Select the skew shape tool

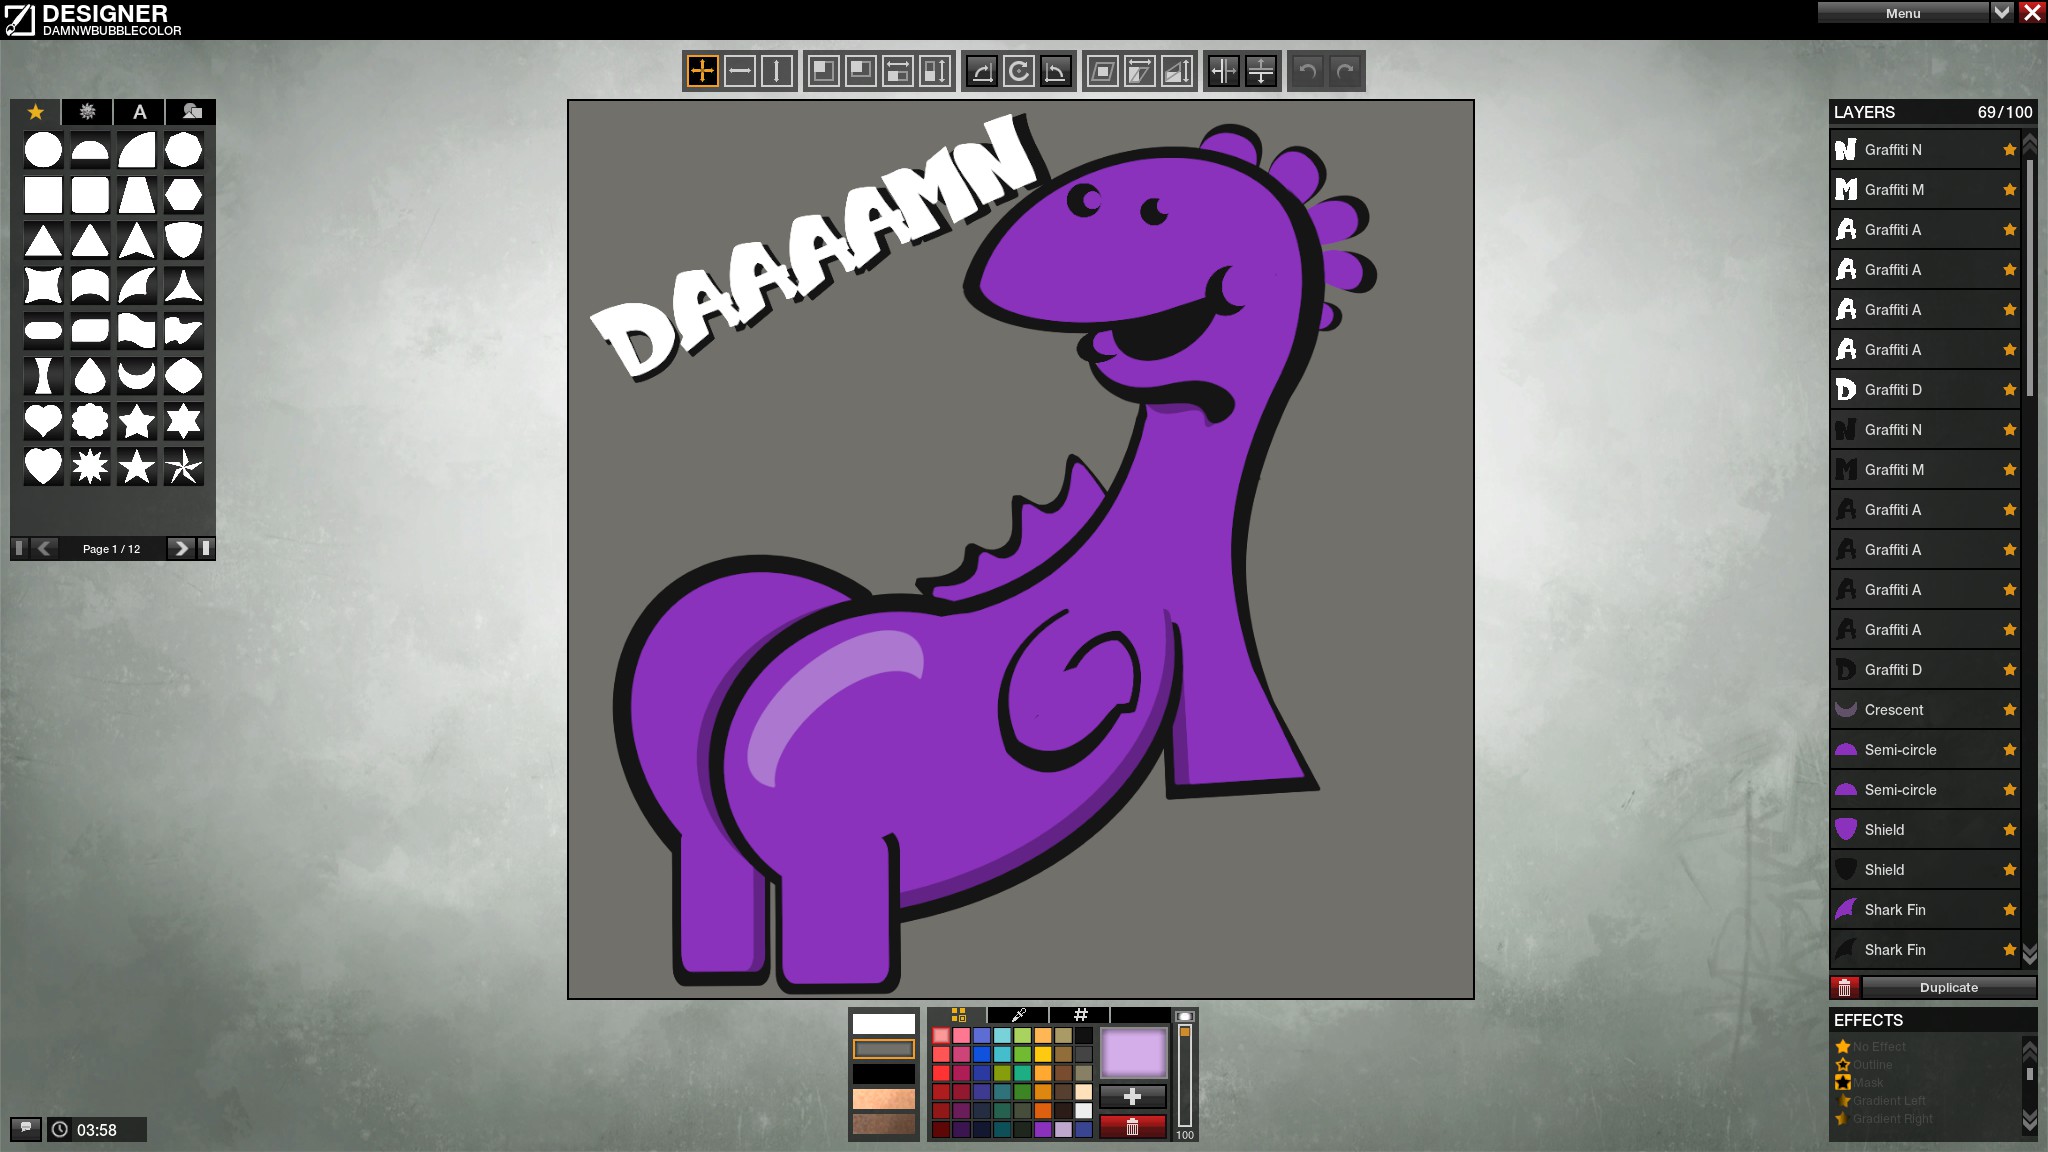[x=1102, y=71]
